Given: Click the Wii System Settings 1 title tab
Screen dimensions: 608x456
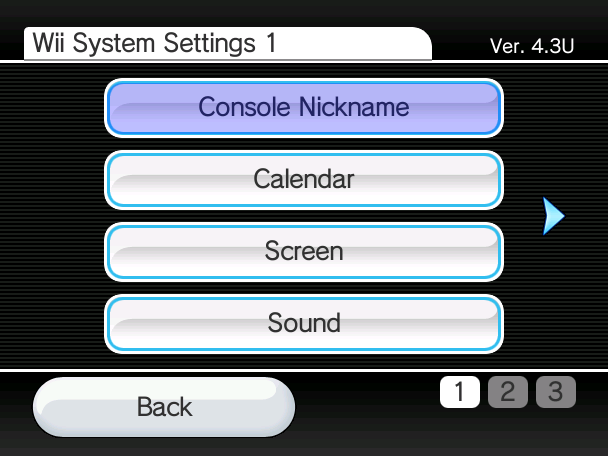Looking at the screenshot, I should (x=228, y=43).
